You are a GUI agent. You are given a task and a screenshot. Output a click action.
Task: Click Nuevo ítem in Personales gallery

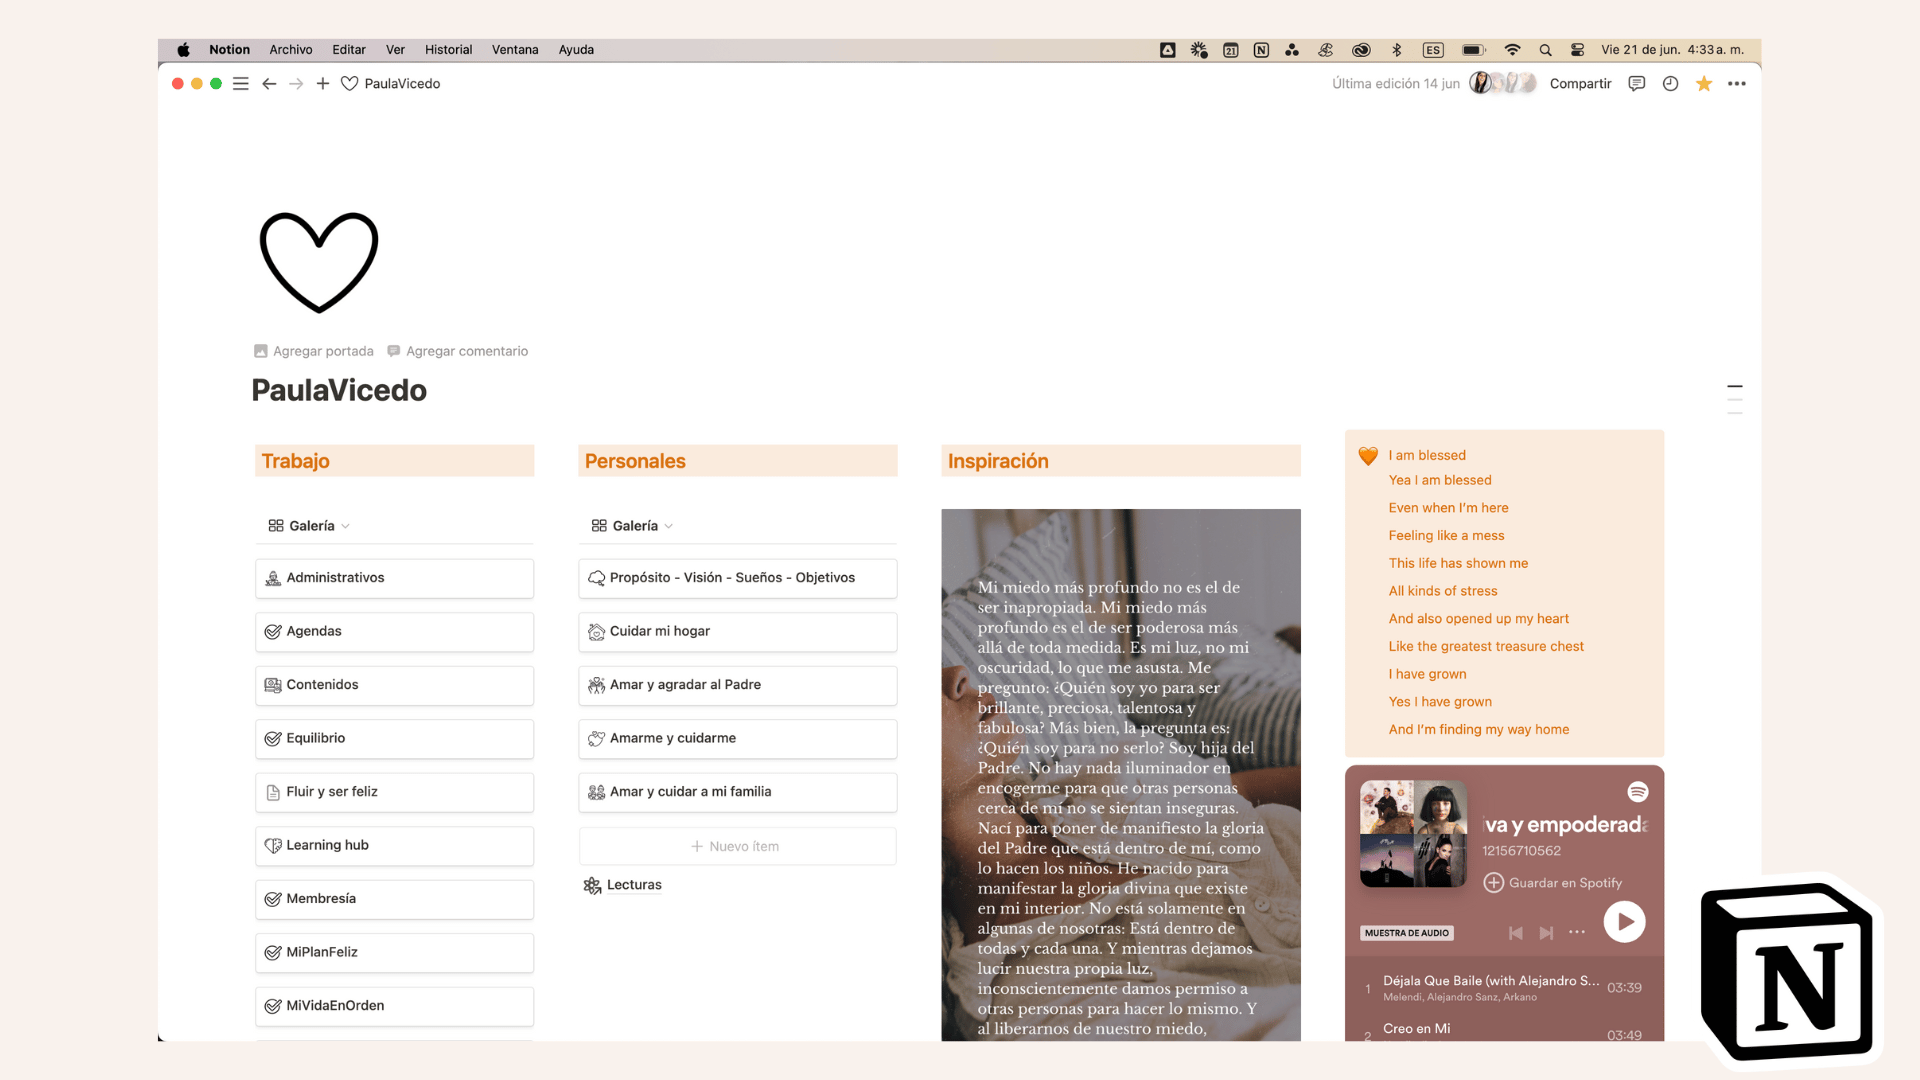736,847
